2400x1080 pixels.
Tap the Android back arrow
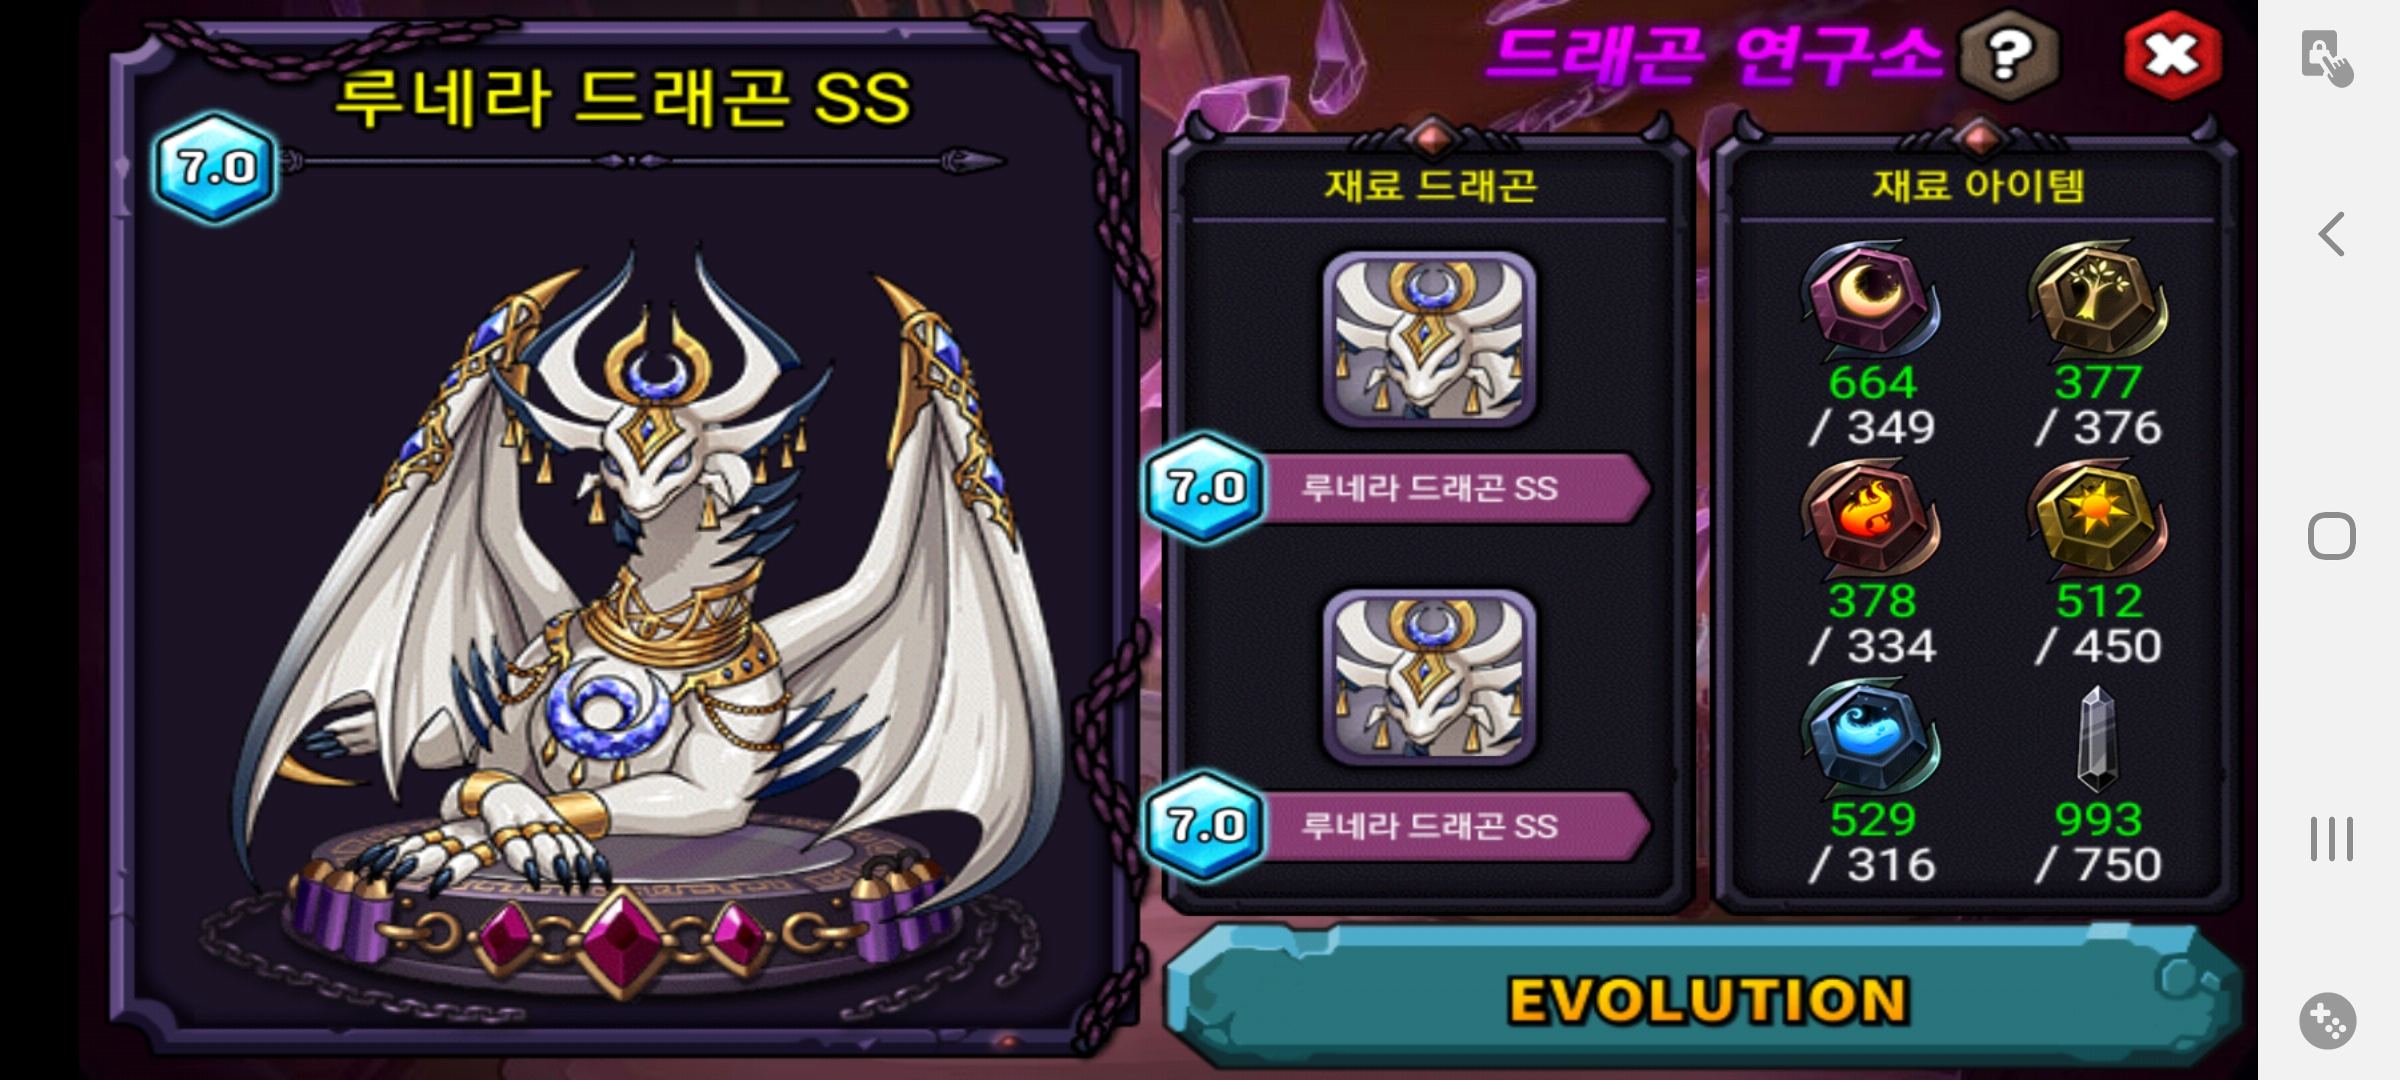coord(2332,235)
